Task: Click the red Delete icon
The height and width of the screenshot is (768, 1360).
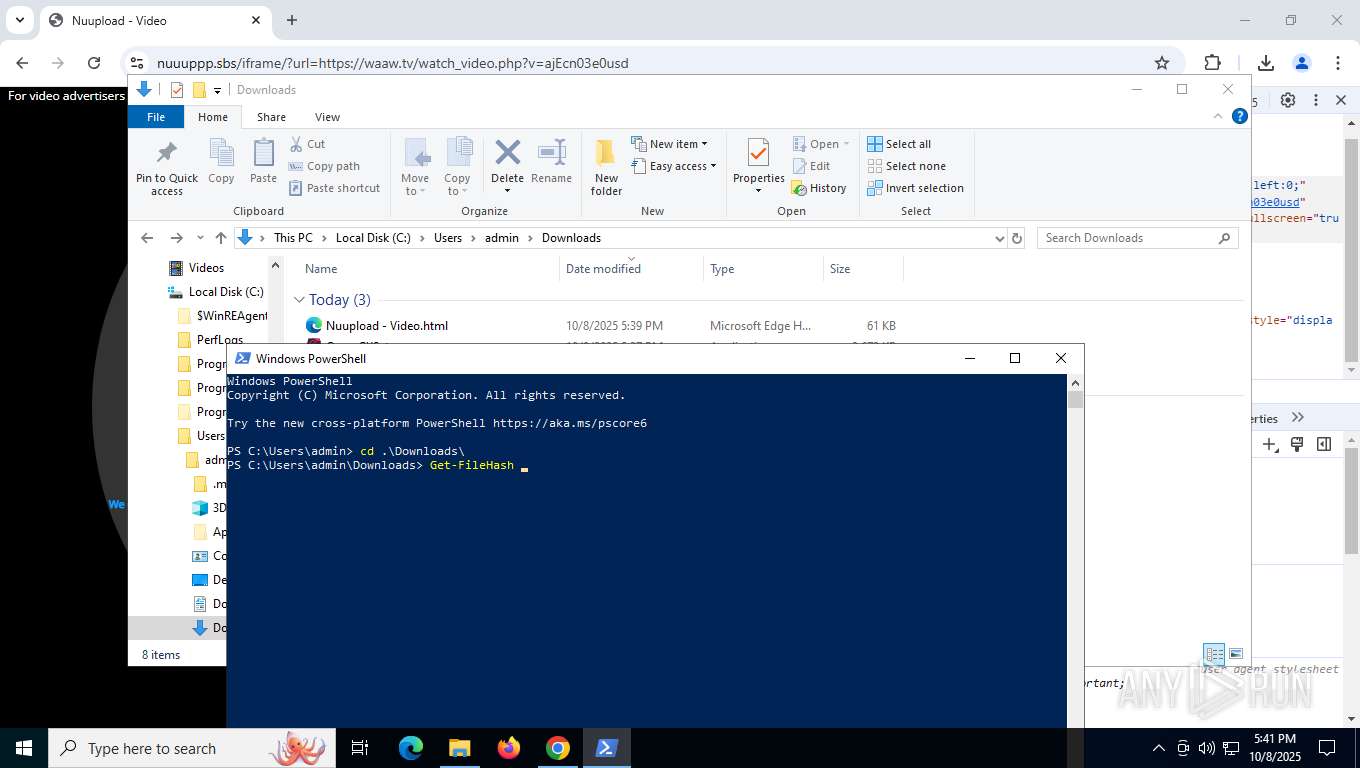Action: (x=507, y=152)
